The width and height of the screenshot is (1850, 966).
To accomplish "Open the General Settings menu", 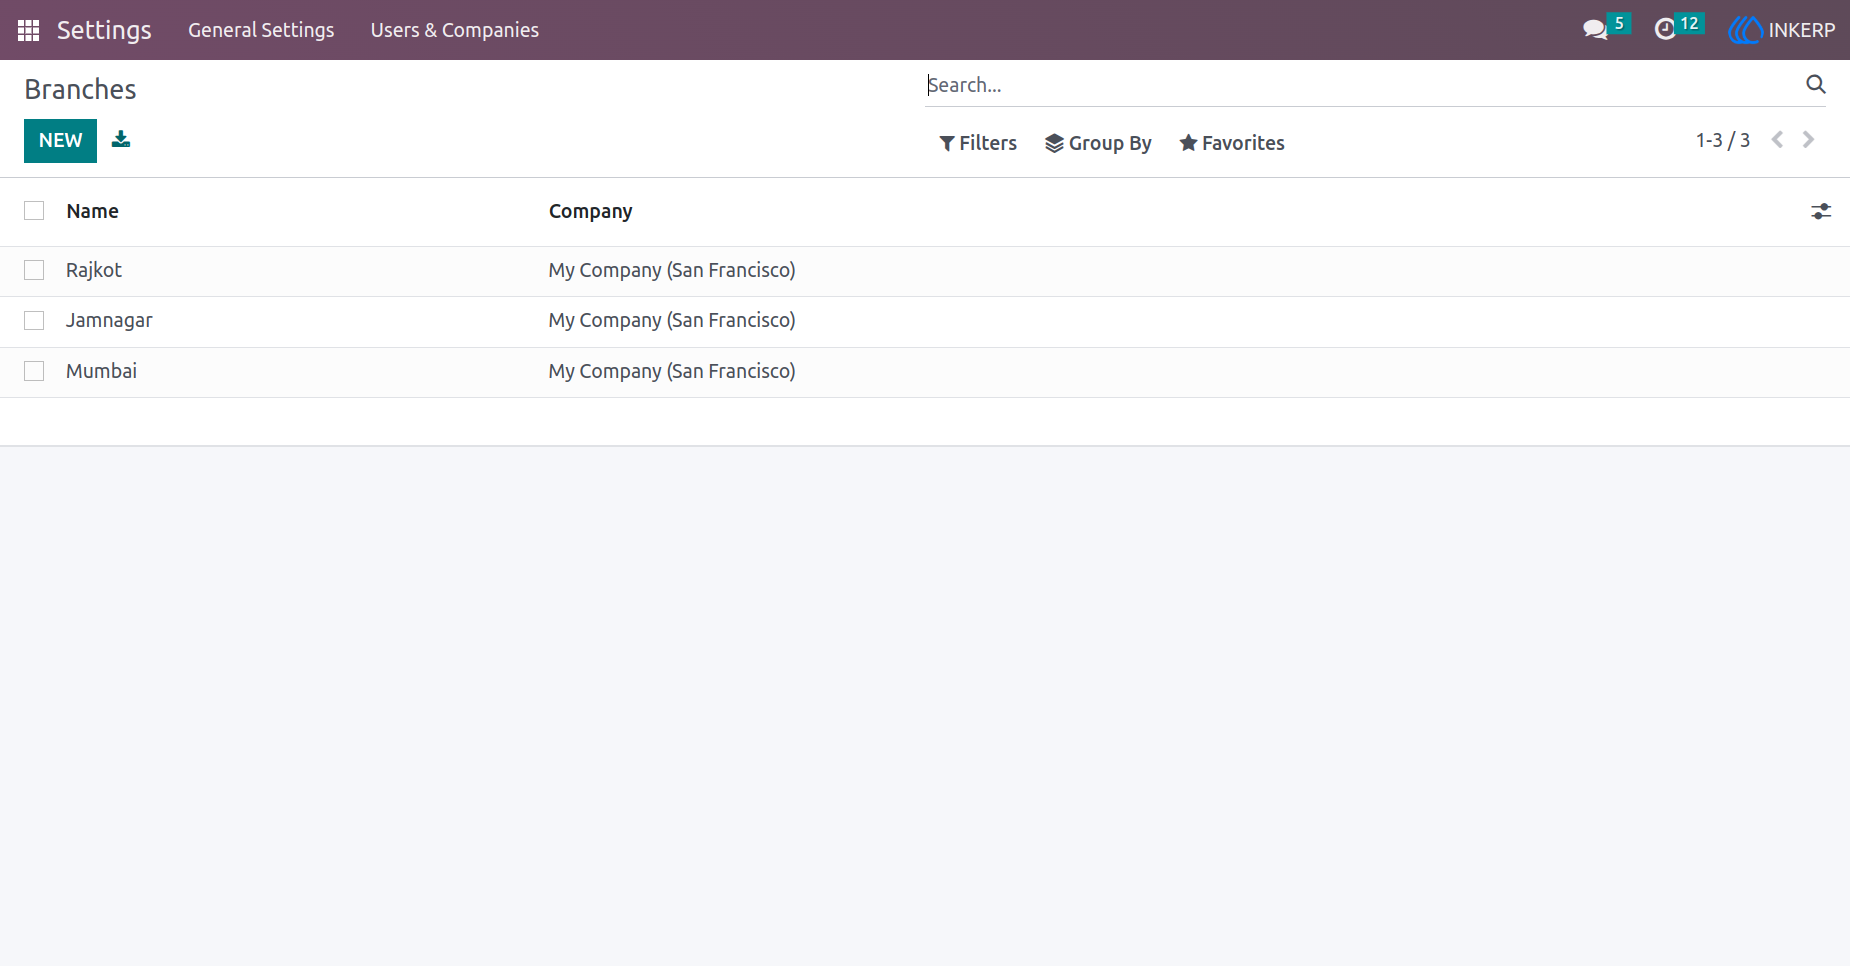I will (261, 30).
